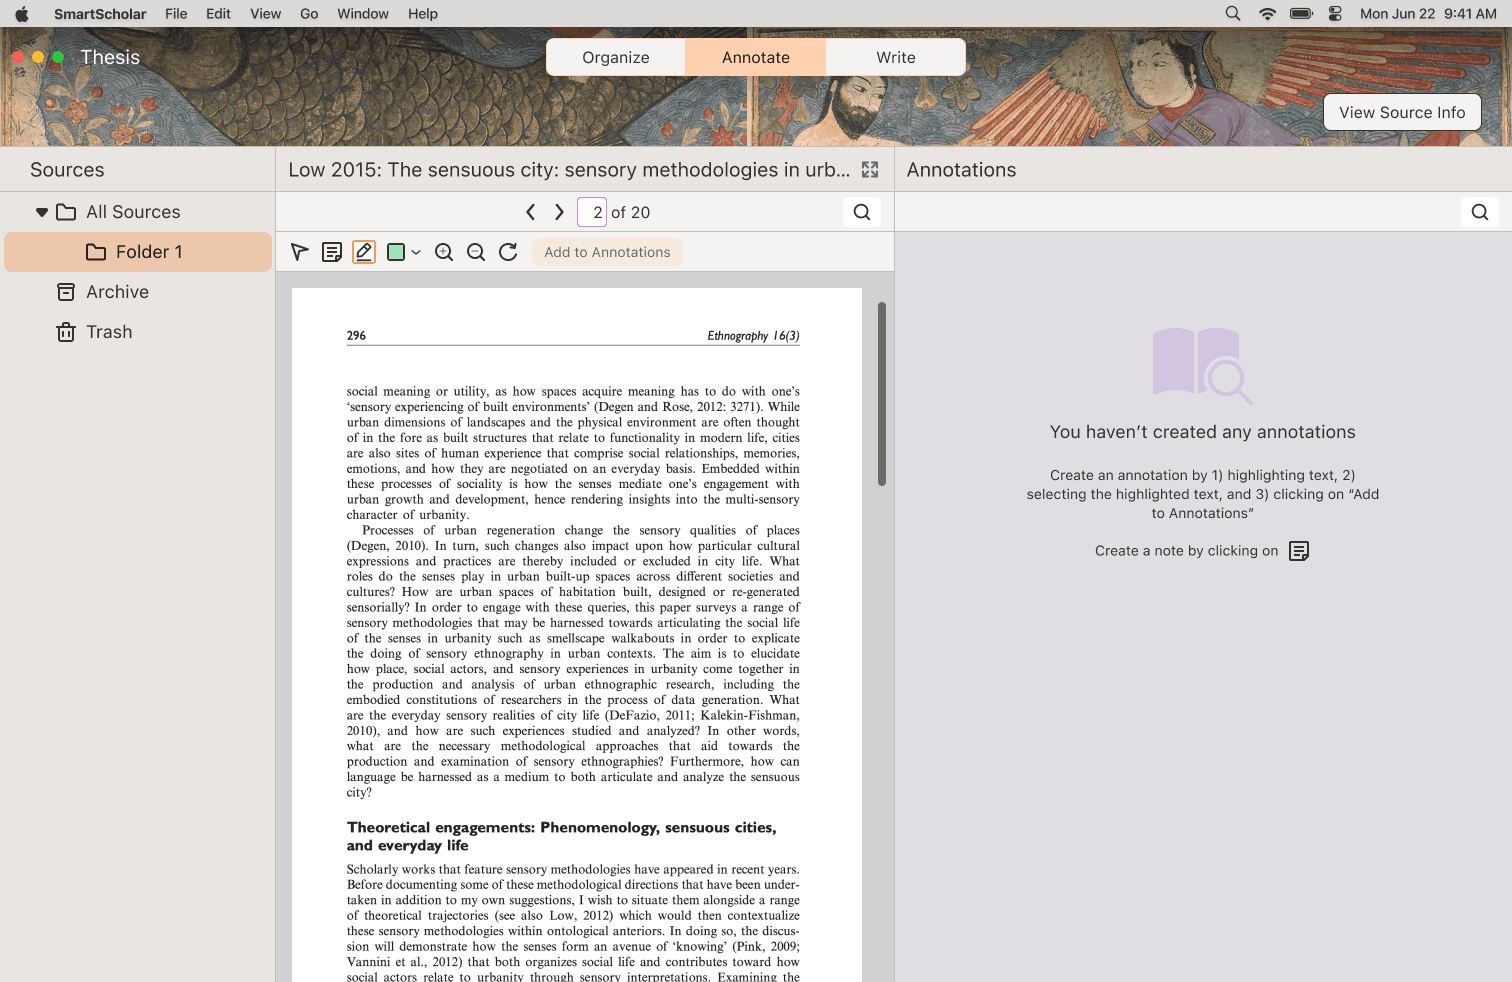Zoom out of the document
Image resolution: width=1512 pixels, height=982 pixels.
(x=476, y=252)
